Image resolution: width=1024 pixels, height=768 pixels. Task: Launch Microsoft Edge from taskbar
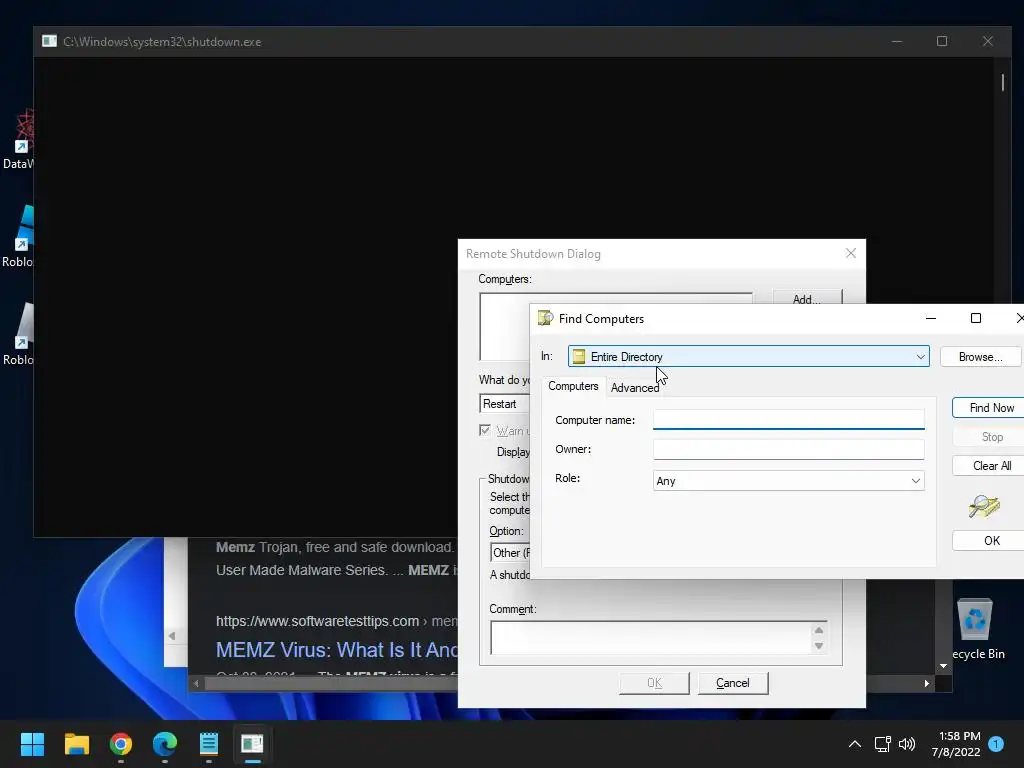click(165, 744)
